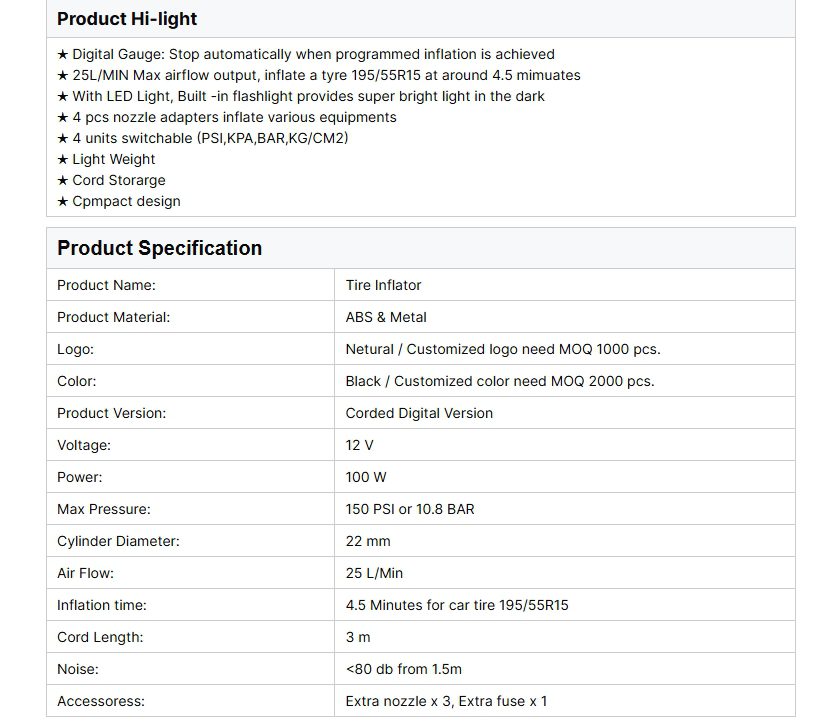Click the Product Specification heading
The height and width of the screenshot is (722, 838).
(159, 248)
